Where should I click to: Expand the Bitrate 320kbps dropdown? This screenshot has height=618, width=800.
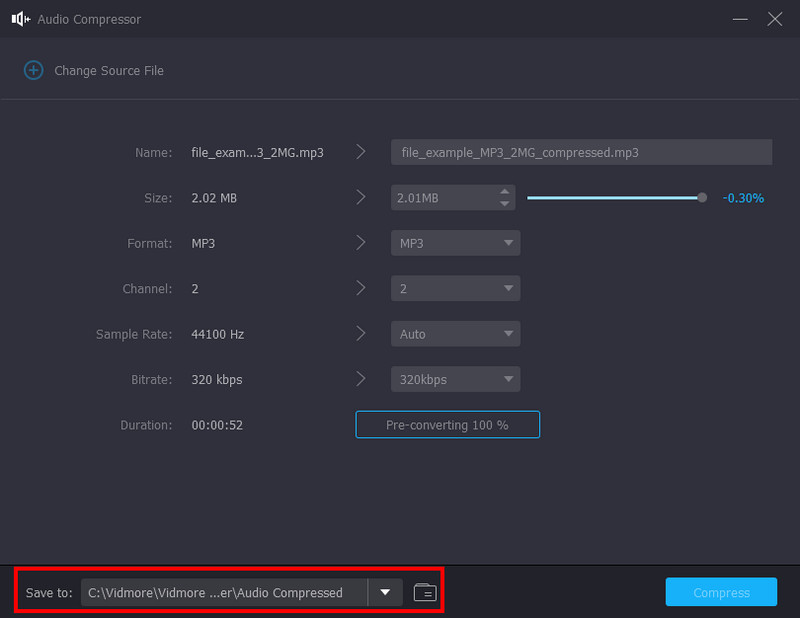pyautogui.click(x=455, y=380)
